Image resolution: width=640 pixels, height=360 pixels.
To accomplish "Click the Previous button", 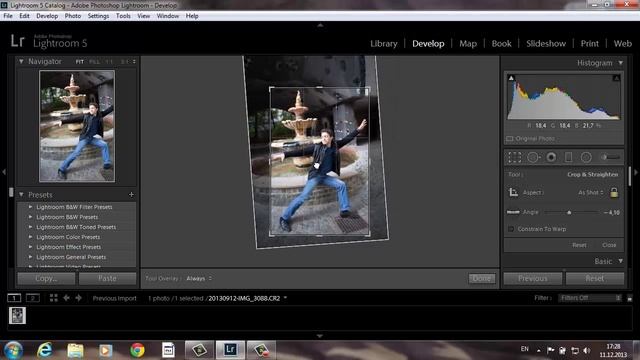I will [533, 278].
